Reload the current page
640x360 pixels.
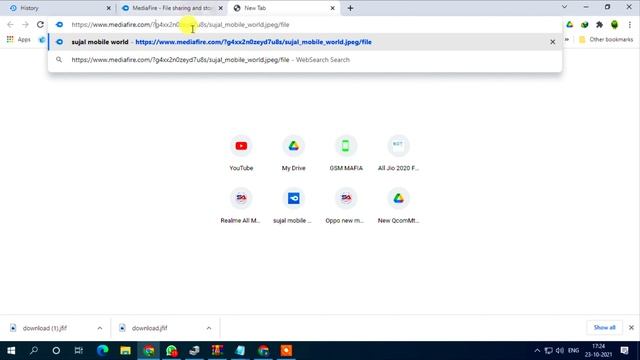(40, 24)
